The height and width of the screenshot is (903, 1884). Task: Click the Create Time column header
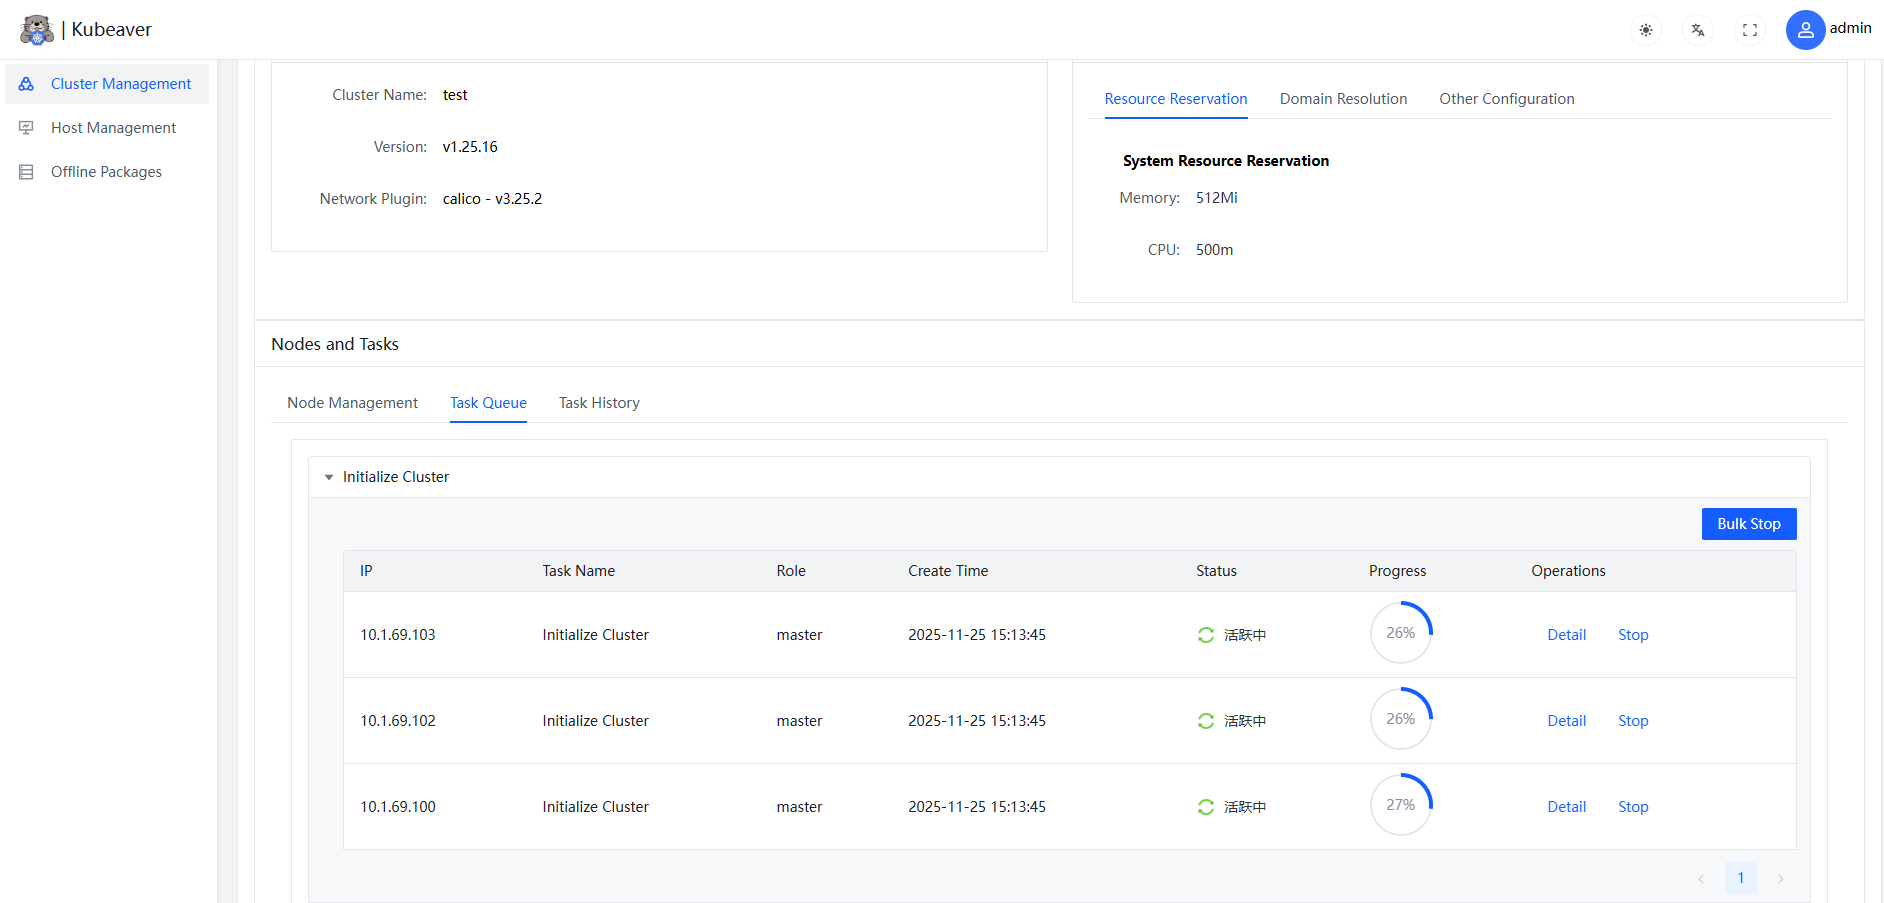[x=948, y=571]
